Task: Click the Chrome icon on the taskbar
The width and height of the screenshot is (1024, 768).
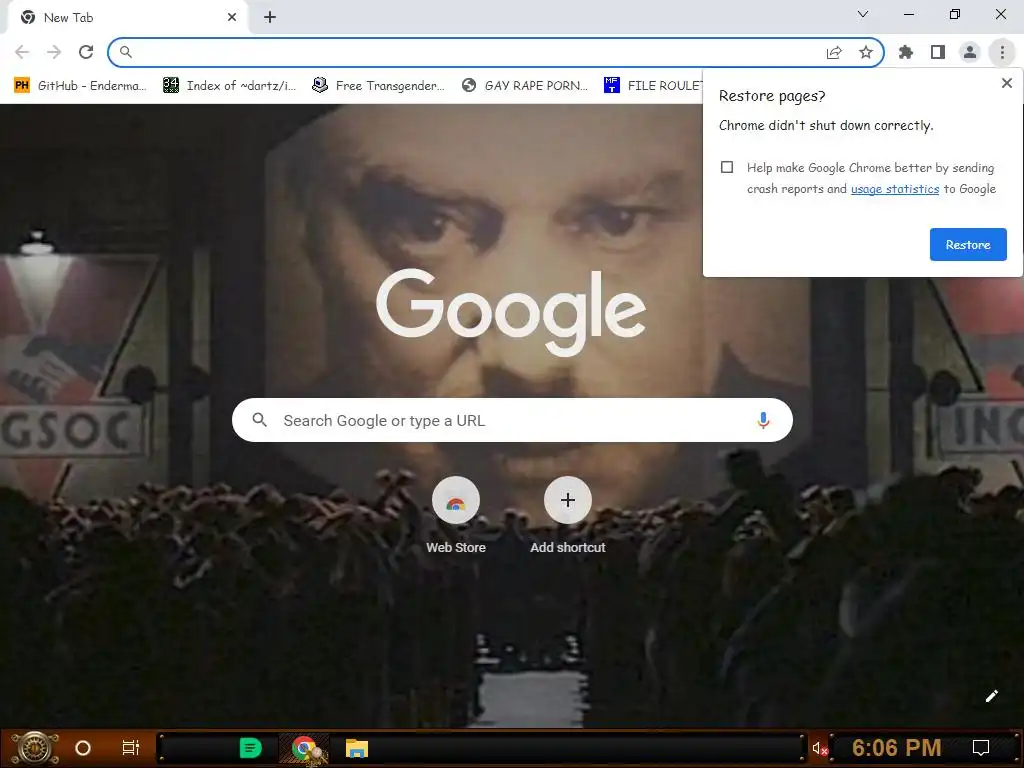Action: pyautogui.click(x=305, y=748)
